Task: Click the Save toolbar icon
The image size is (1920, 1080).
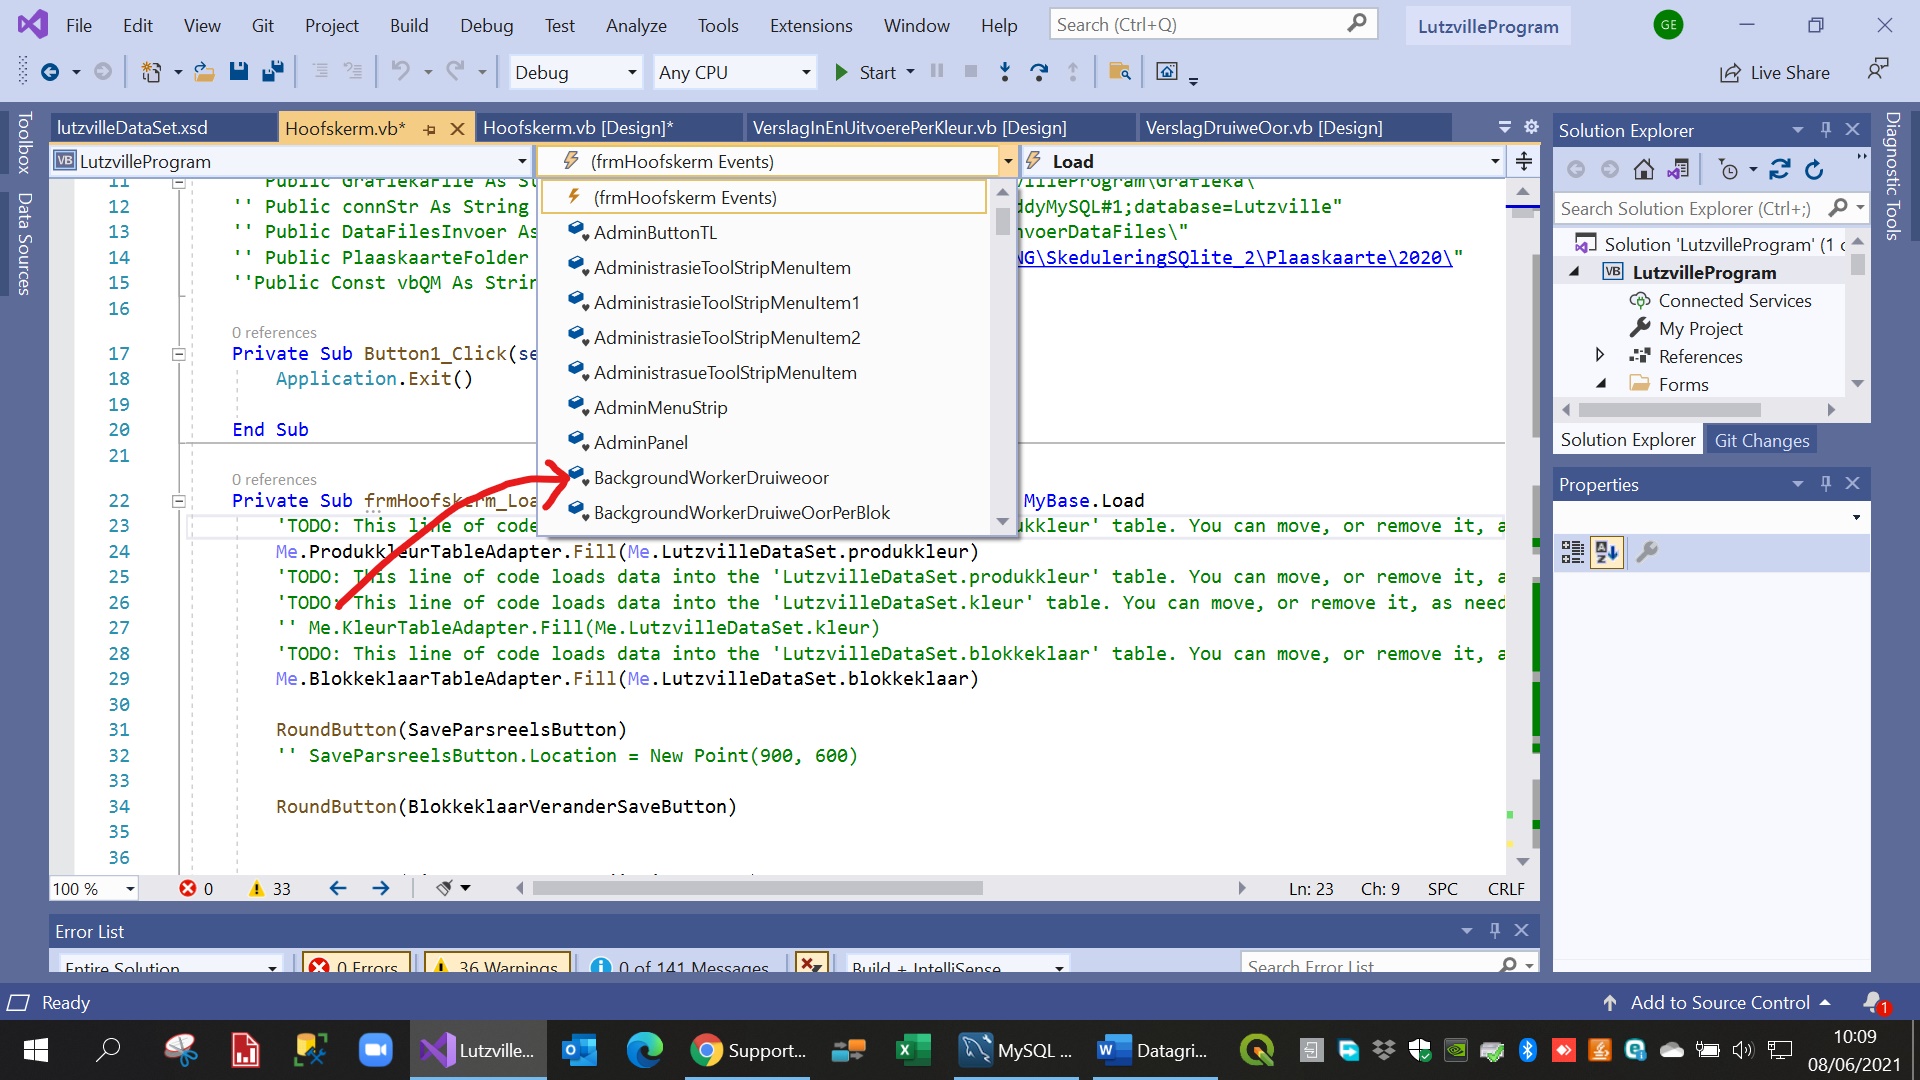Action: pyautogui.click(x=238, y=72)
